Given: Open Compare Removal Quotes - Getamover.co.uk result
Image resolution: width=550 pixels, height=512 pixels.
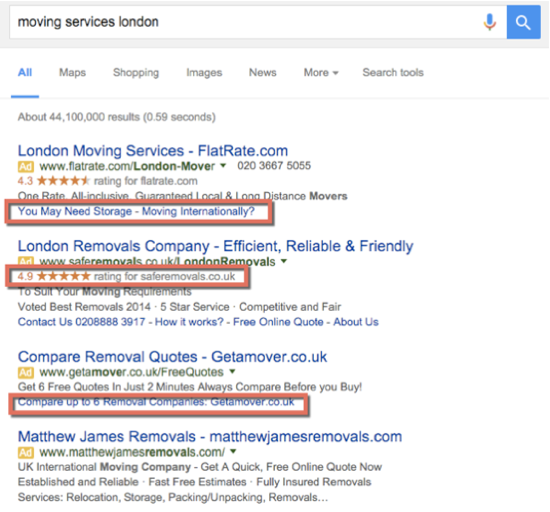Looking at the screenshot, I should click(x=172, y=357).
